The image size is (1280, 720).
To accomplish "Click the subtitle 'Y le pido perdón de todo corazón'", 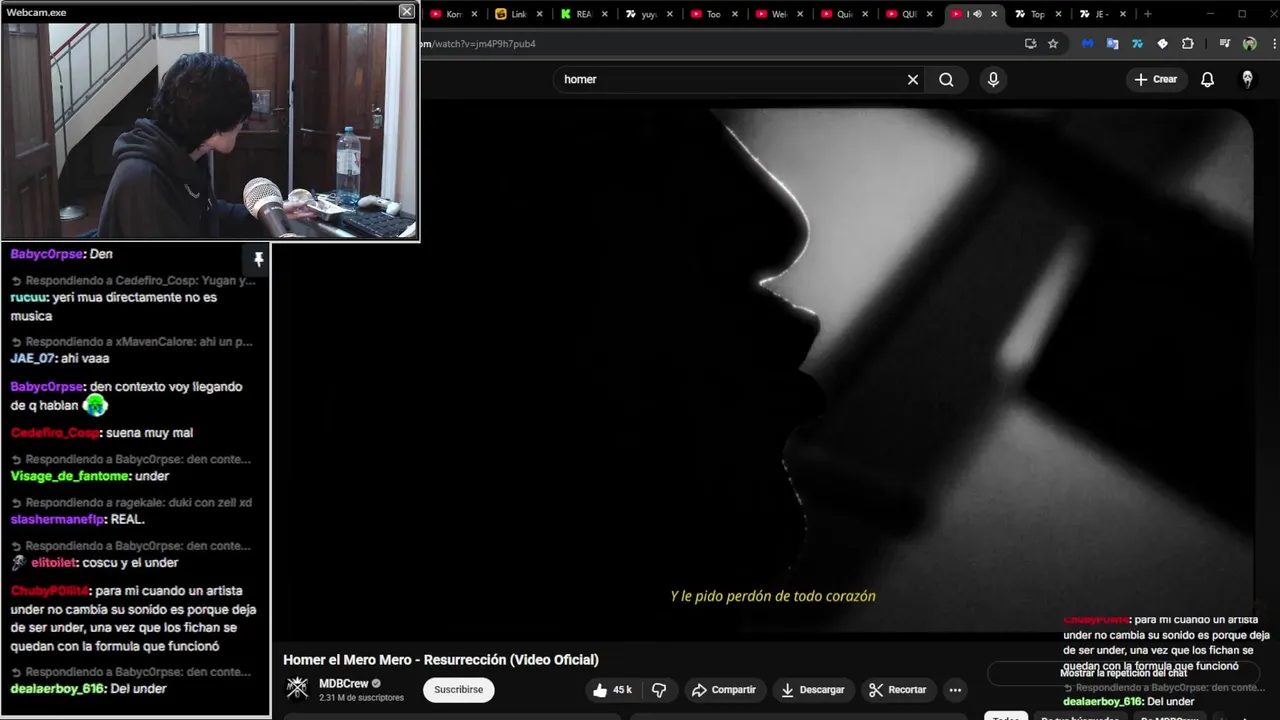I will [773, 596].
